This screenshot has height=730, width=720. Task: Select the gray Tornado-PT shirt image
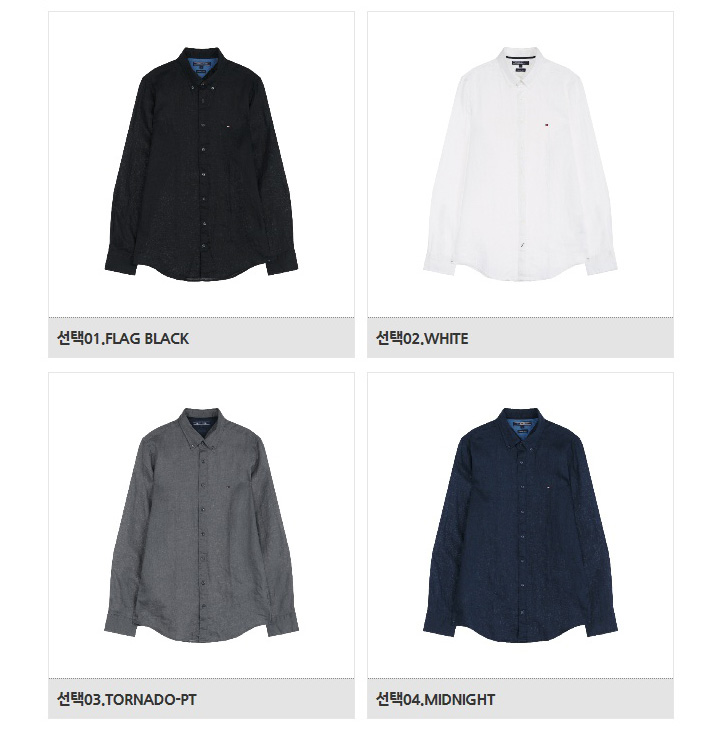click(x=201, y=525)
